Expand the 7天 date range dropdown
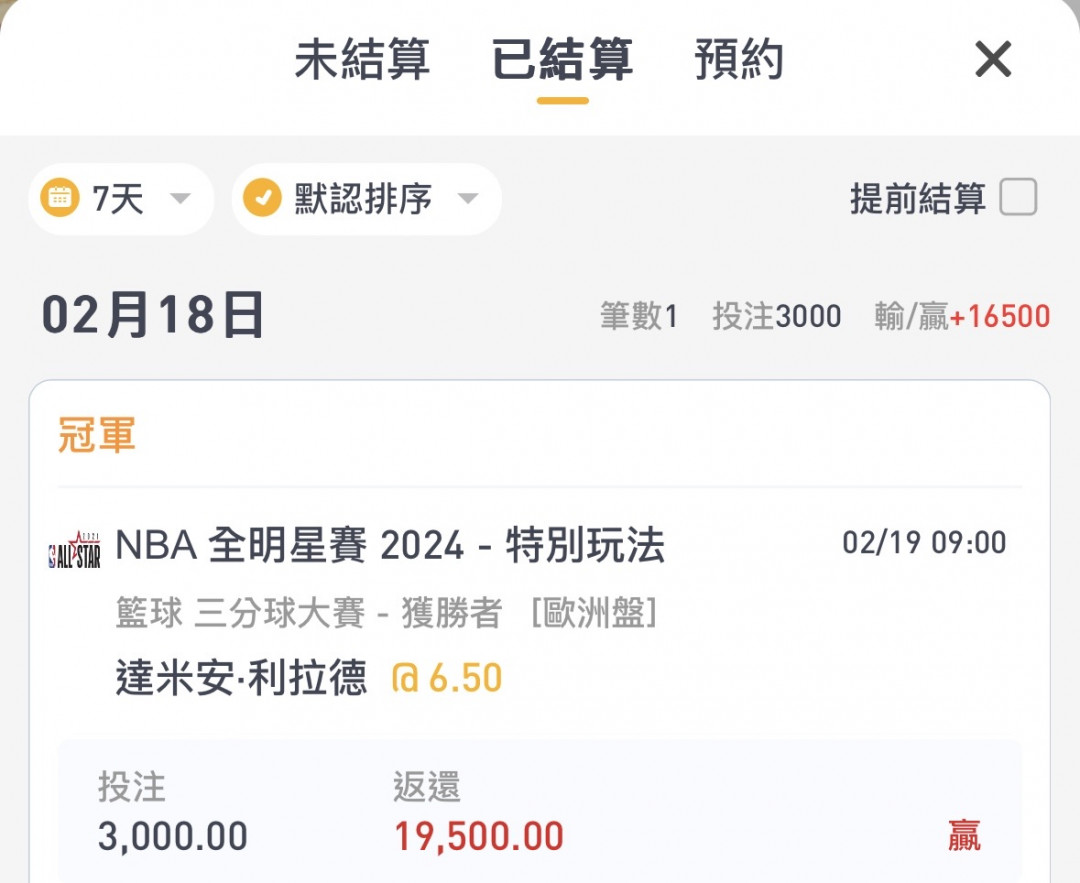The image size is (1080, 883). click(x=121, y=198)
